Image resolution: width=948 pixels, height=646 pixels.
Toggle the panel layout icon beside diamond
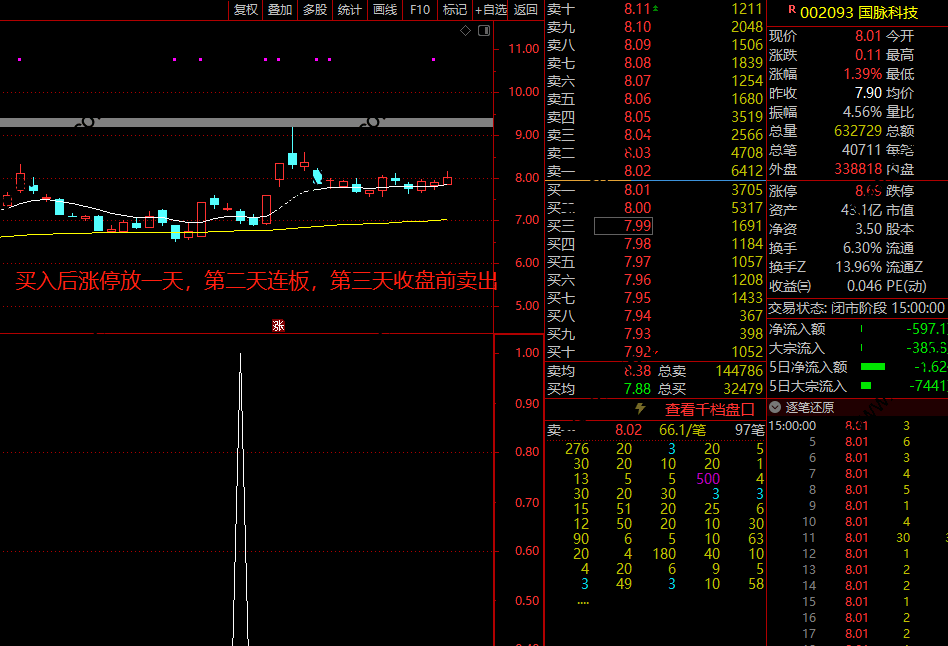(484, 30)
